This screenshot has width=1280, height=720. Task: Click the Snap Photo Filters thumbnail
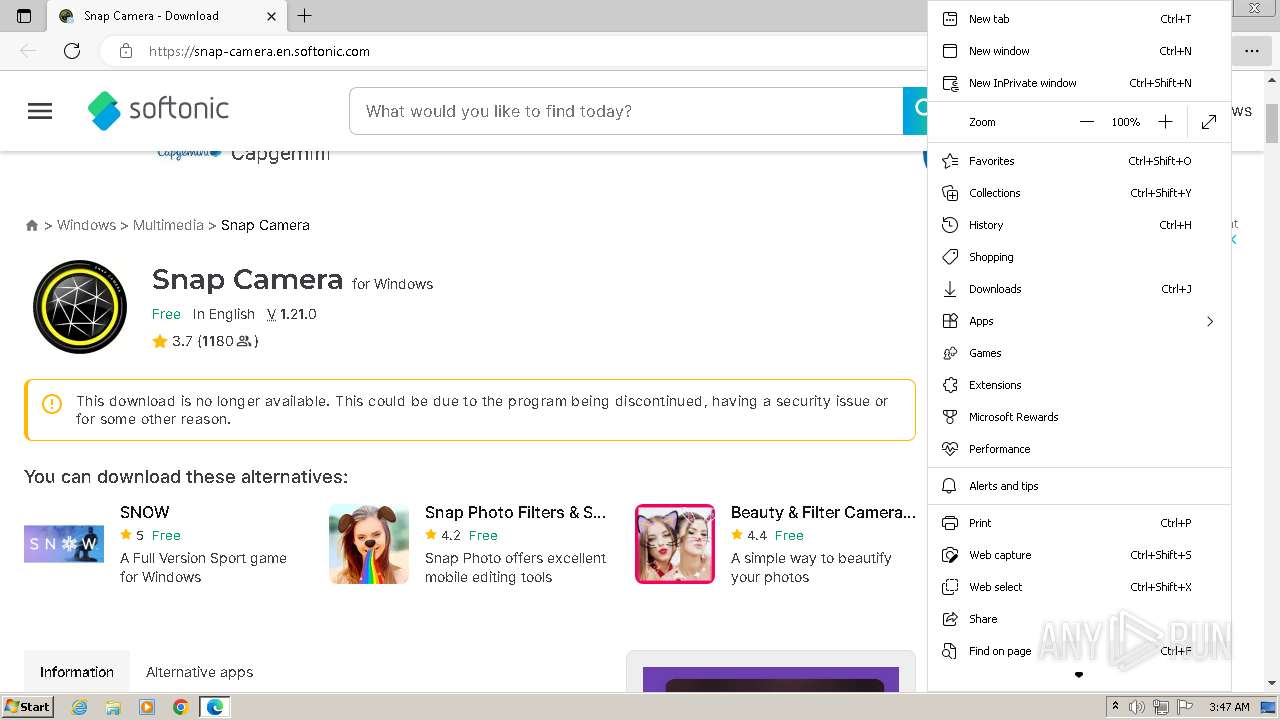pyautogui.click(x=369, y=544)
